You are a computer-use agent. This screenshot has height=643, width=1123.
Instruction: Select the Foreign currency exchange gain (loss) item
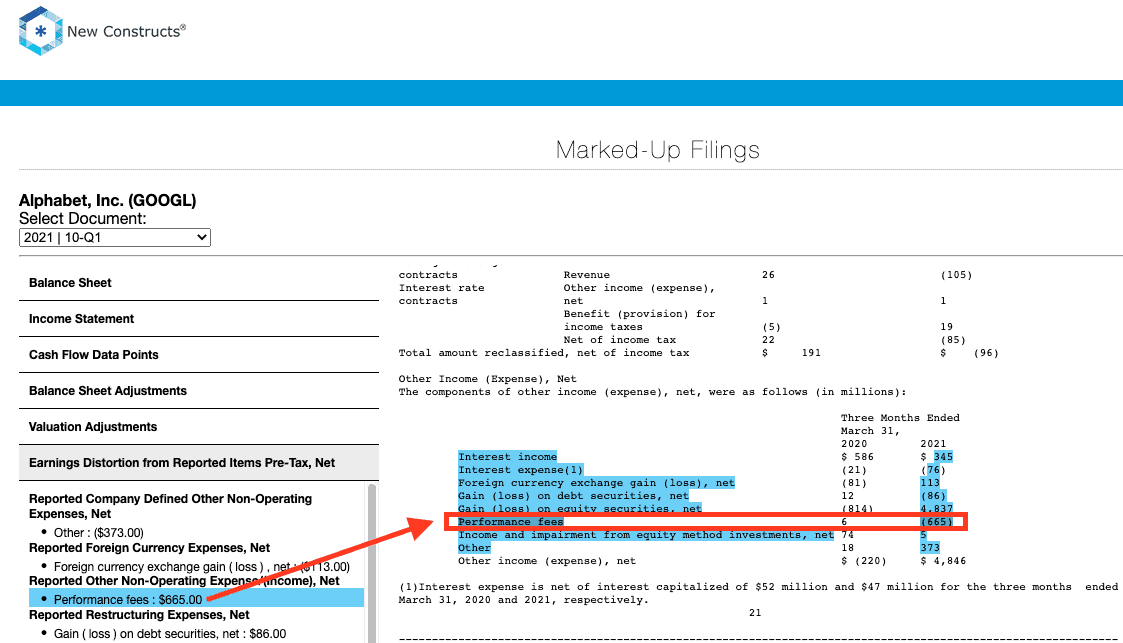click(202, 566)
